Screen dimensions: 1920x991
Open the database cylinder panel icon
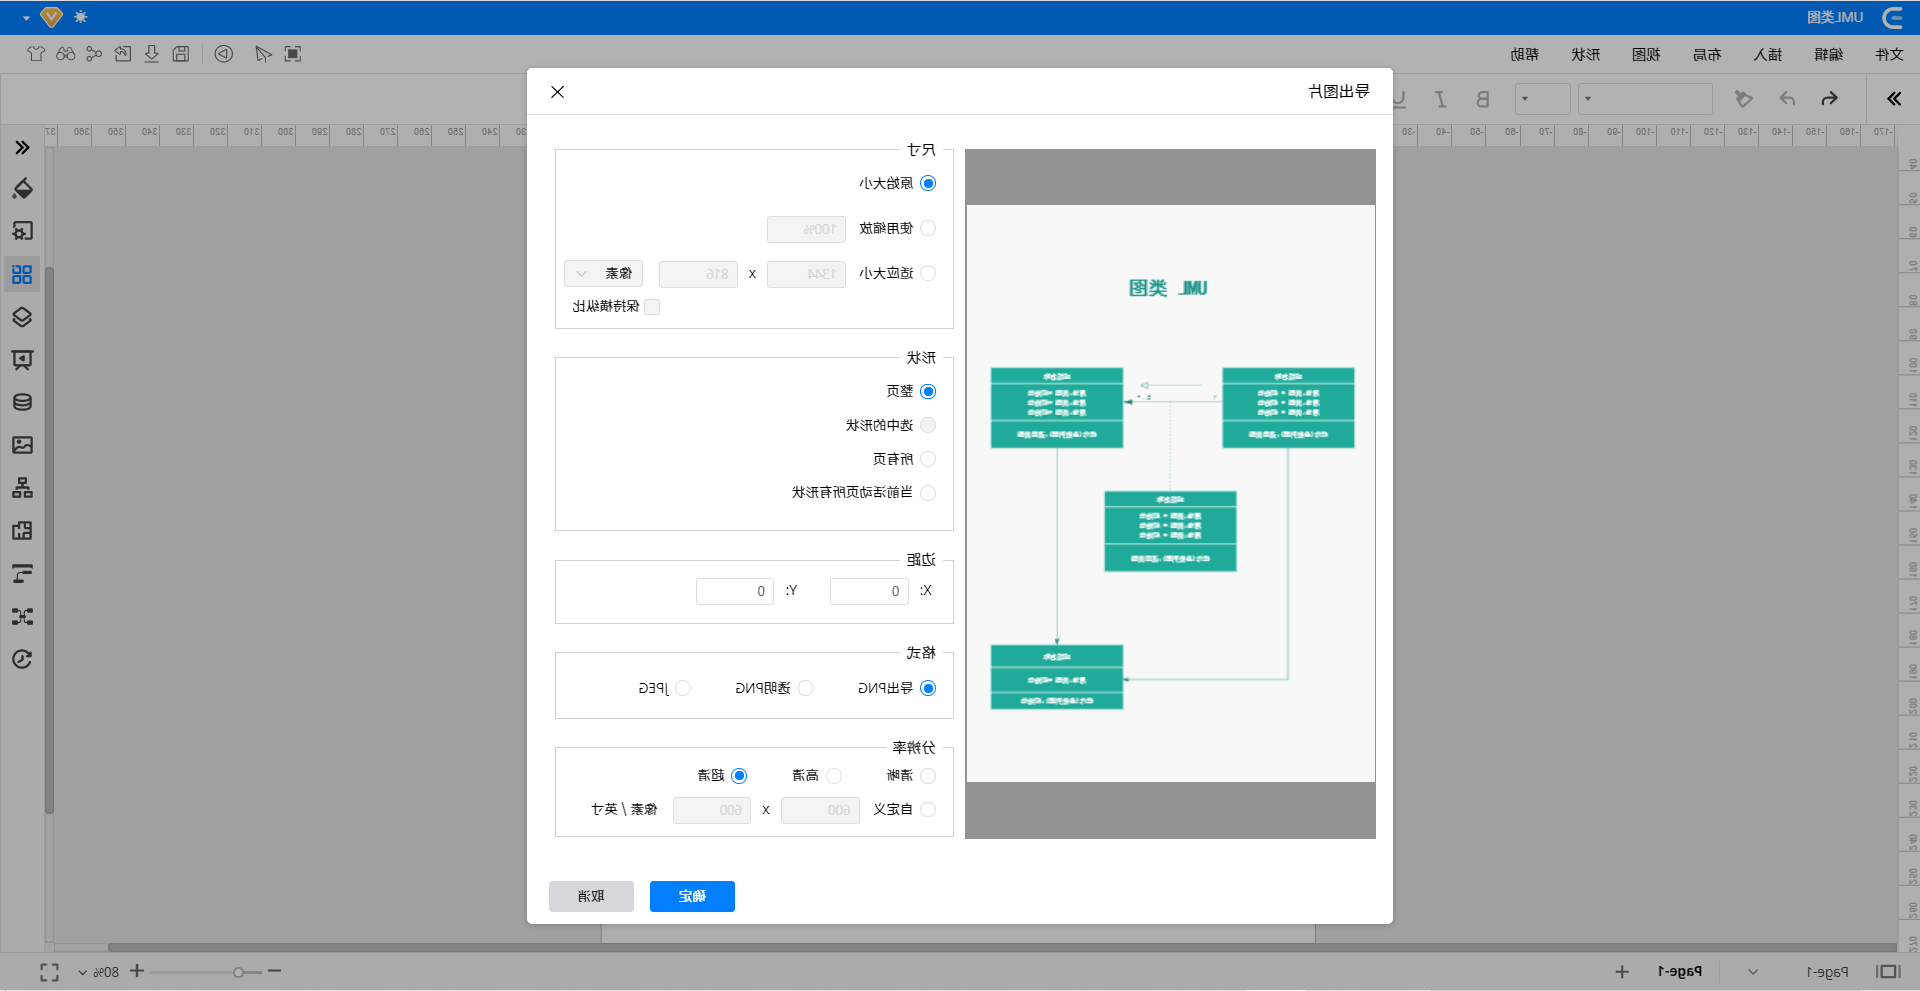tap(22, 402)
